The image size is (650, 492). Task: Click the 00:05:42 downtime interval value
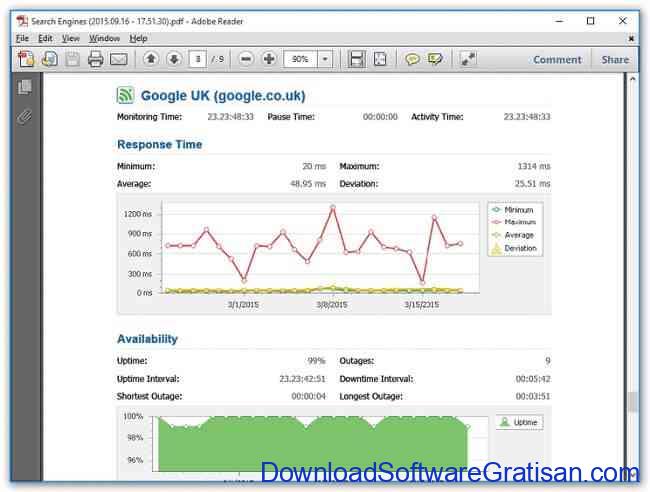click(x=533, y=379)
